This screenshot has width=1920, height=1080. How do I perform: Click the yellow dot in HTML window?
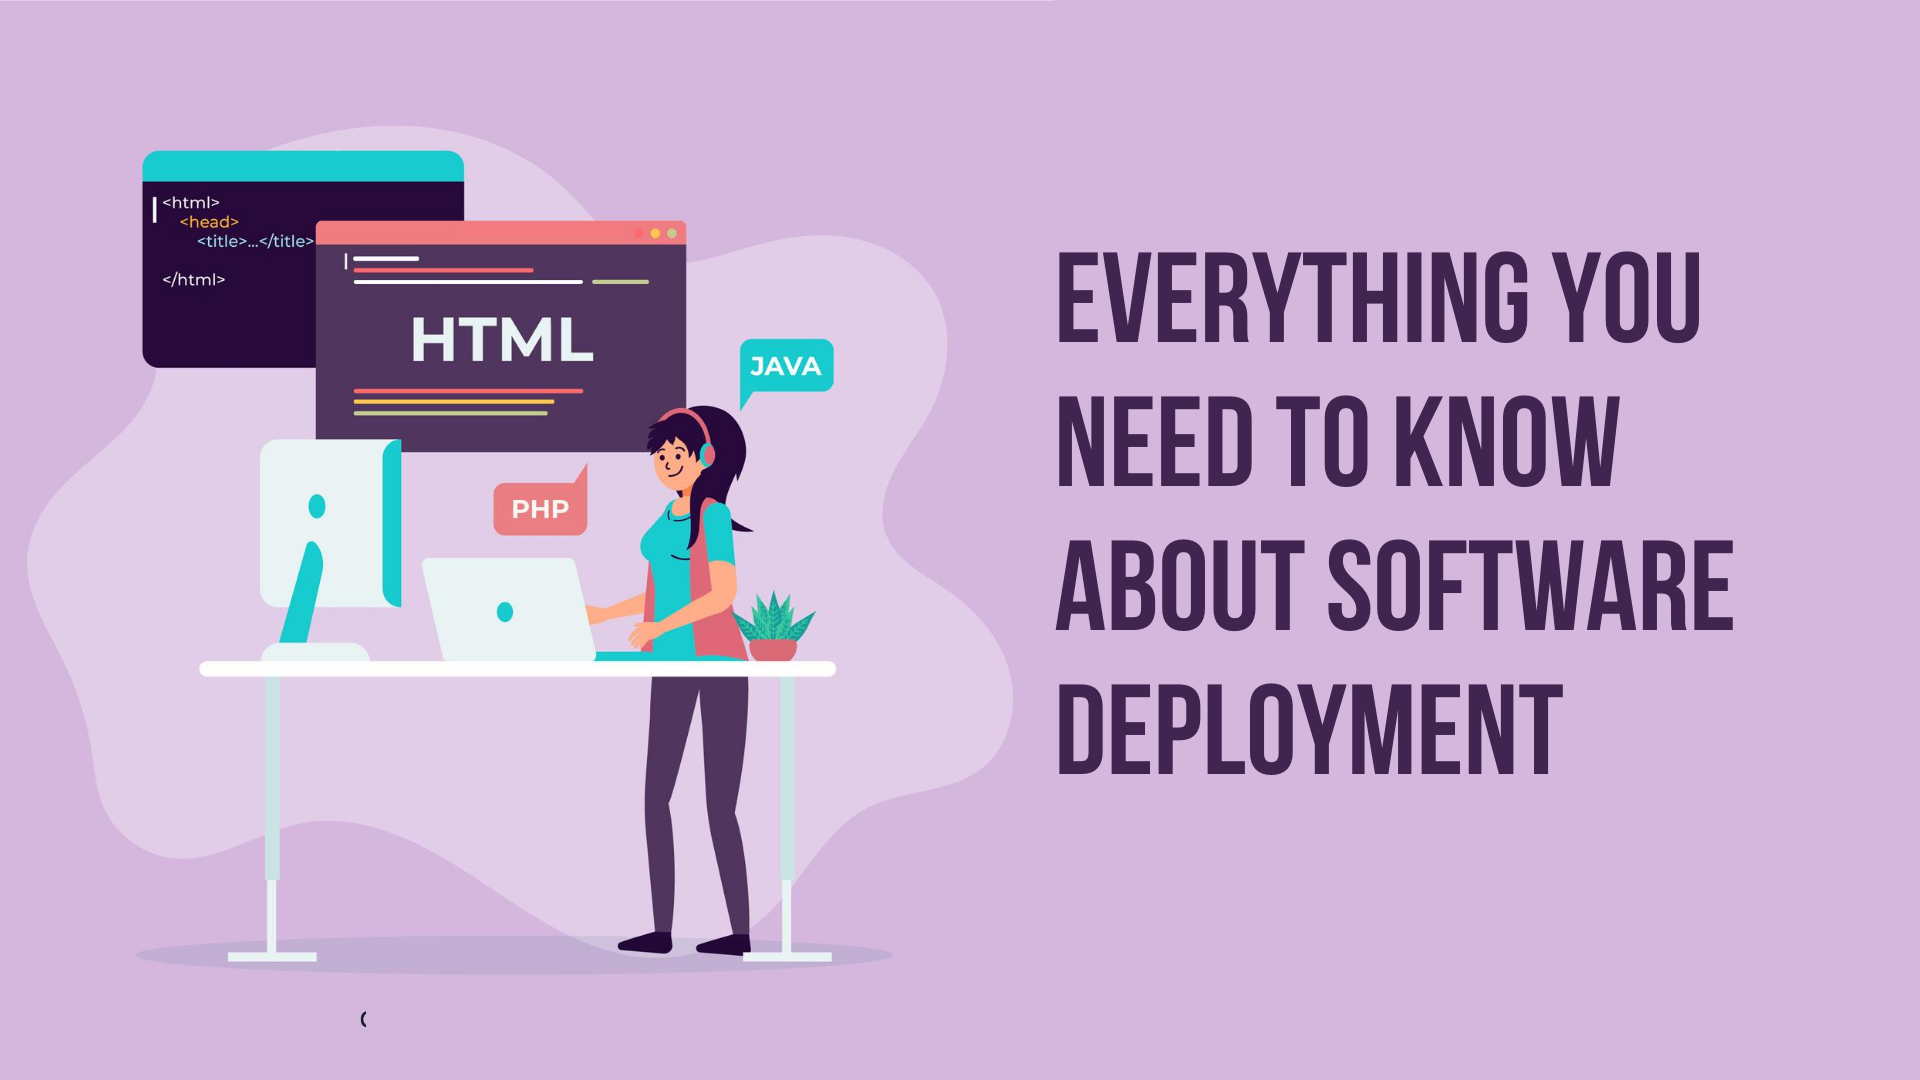tap(656, 233)
